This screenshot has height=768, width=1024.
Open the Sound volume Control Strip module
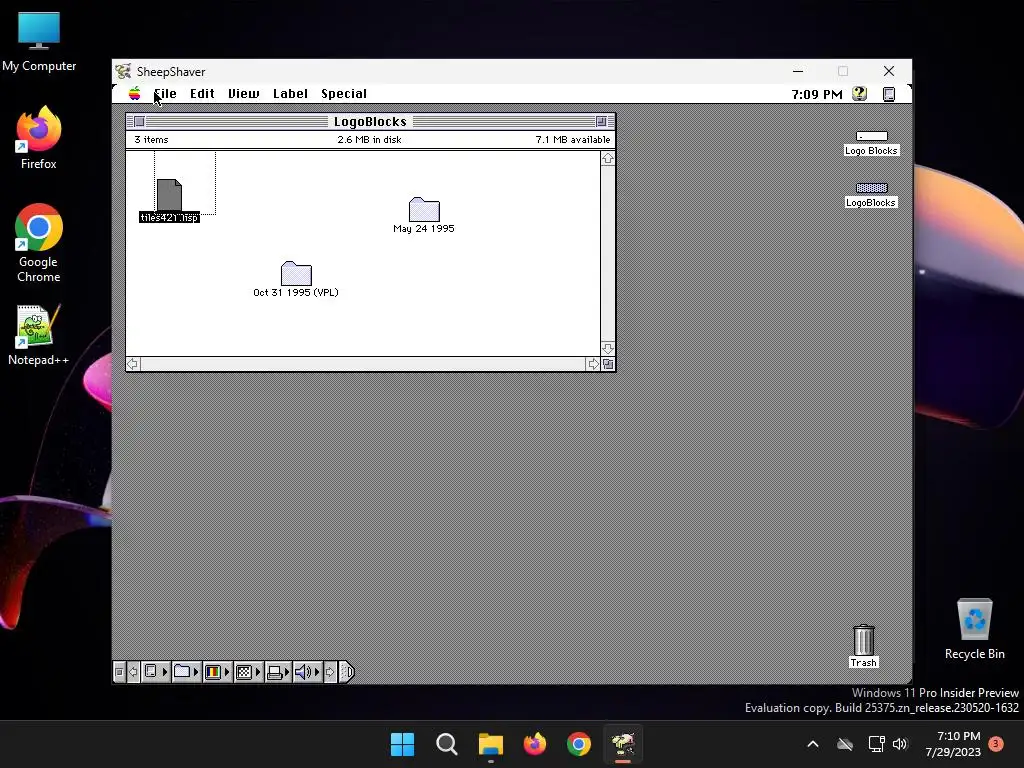[x=307, y=672]
